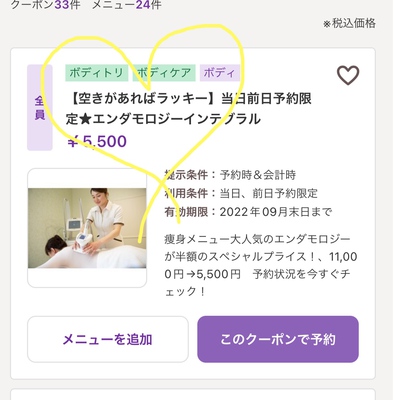Click メニューを追加 button
The image size is (400, 400).
point(108,339)
